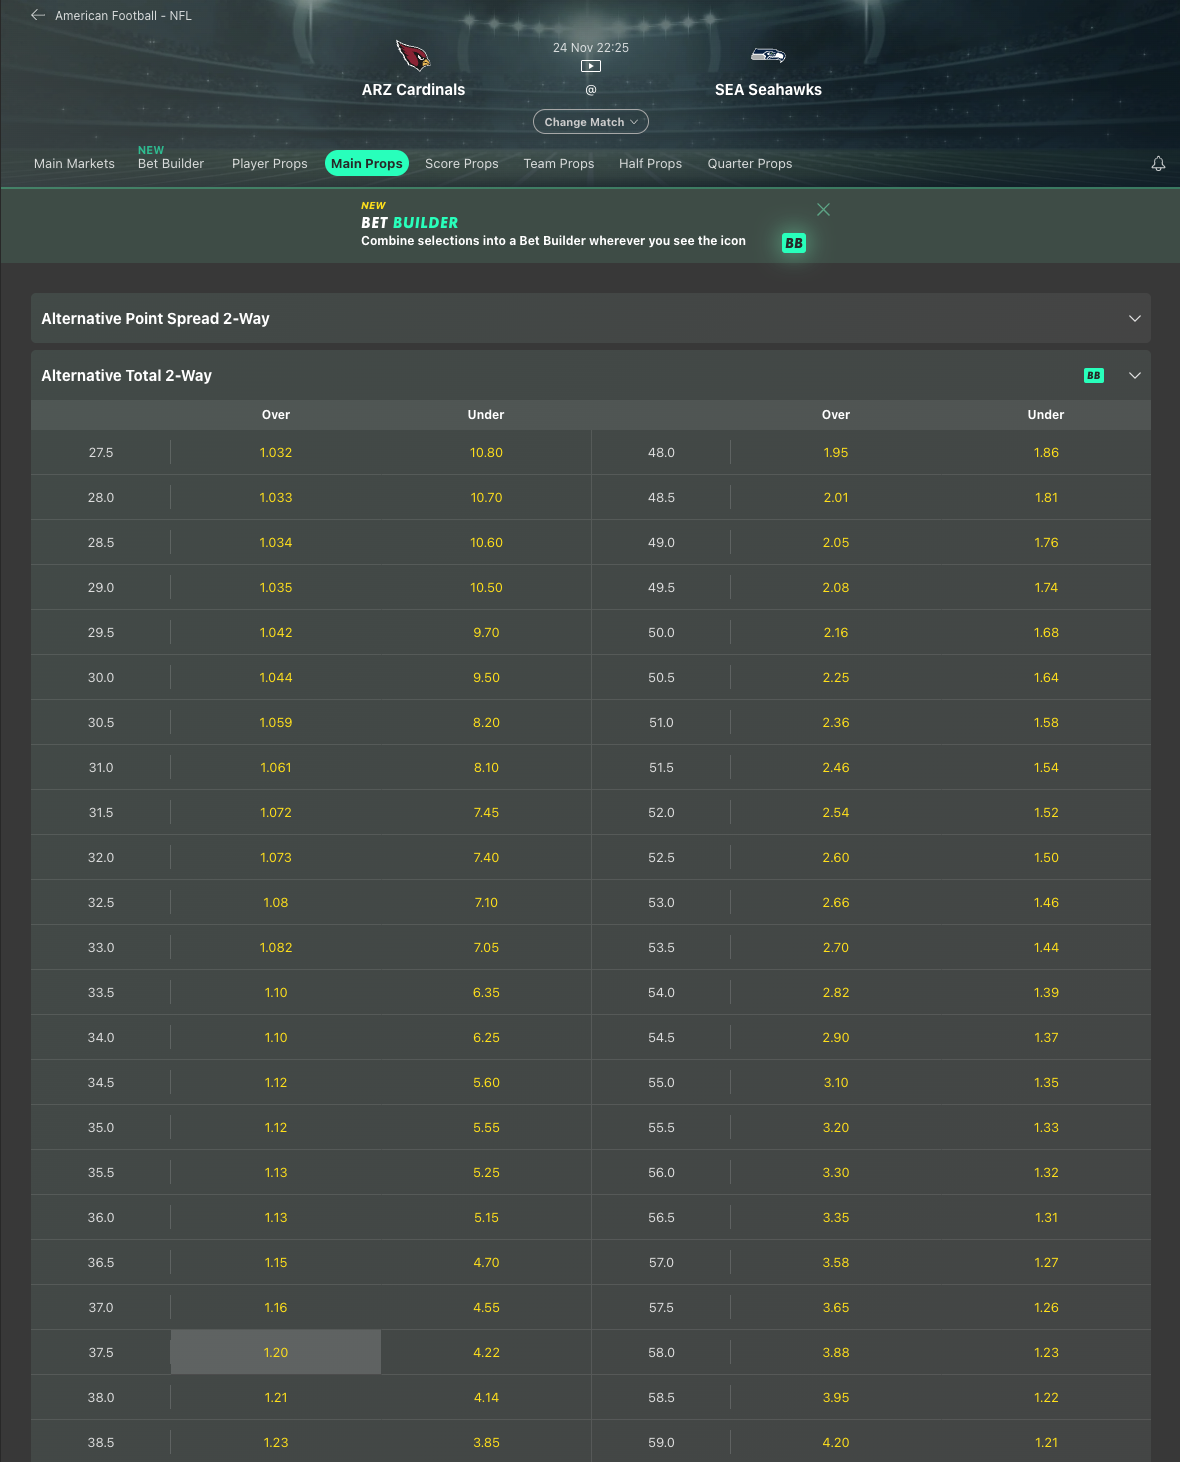
Task: Click the SEA Seahawks team logo
Action: (x=768, y=55)
